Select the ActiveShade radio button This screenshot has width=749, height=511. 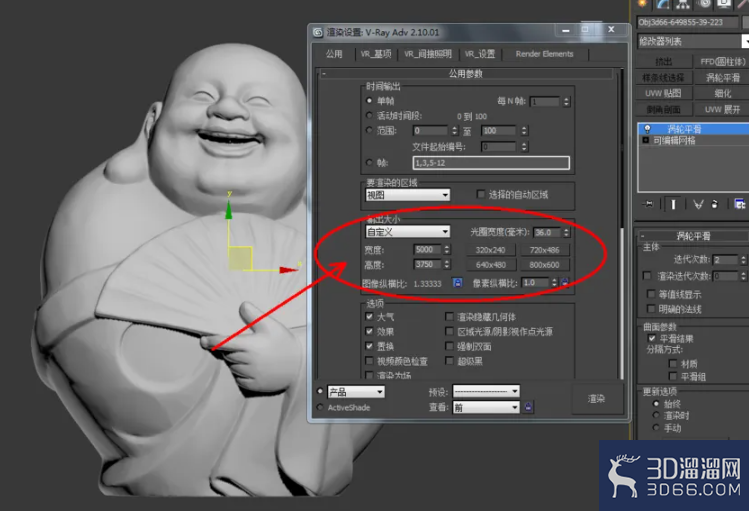tap(320, 407)
